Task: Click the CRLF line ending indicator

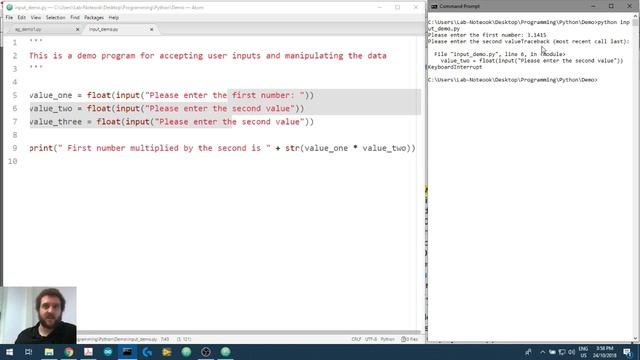Action: point(356,339)
